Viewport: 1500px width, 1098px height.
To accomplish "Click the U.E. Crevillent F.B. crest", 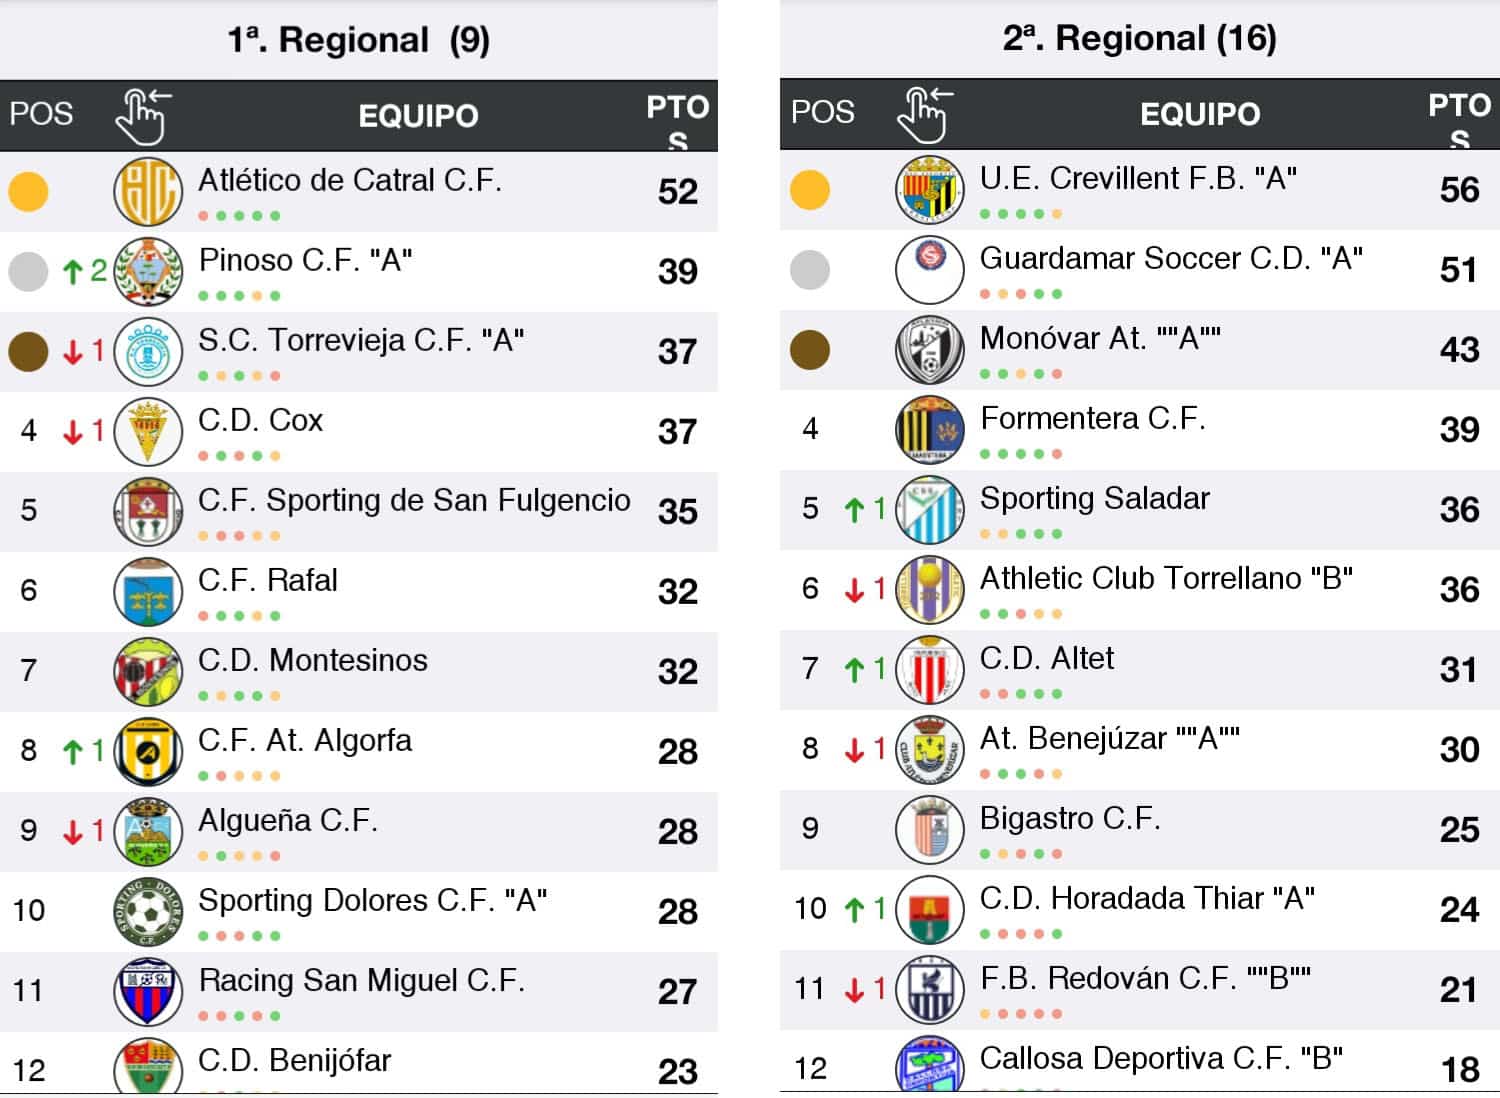I will coord(929,189).
